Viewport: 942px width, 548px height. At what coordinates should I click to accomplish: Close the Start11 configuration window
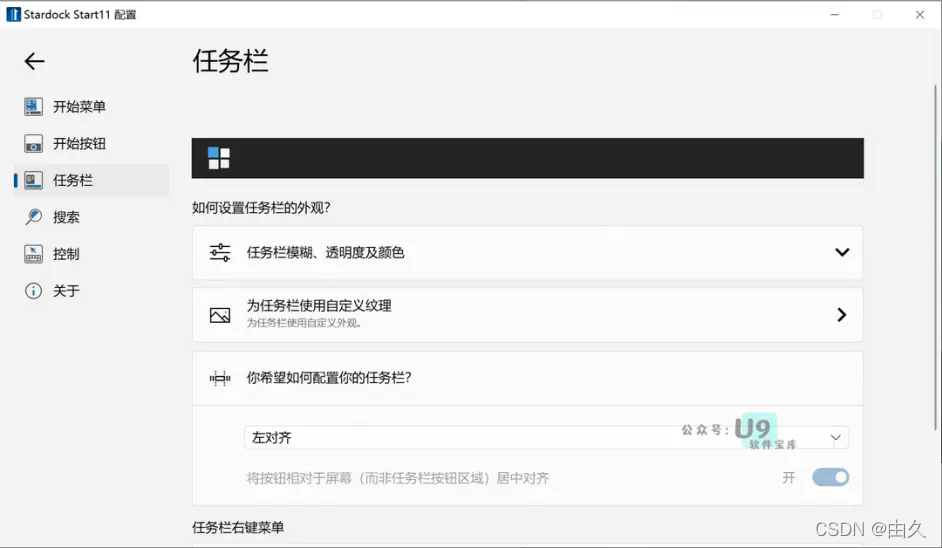click(x=920, y=14)
